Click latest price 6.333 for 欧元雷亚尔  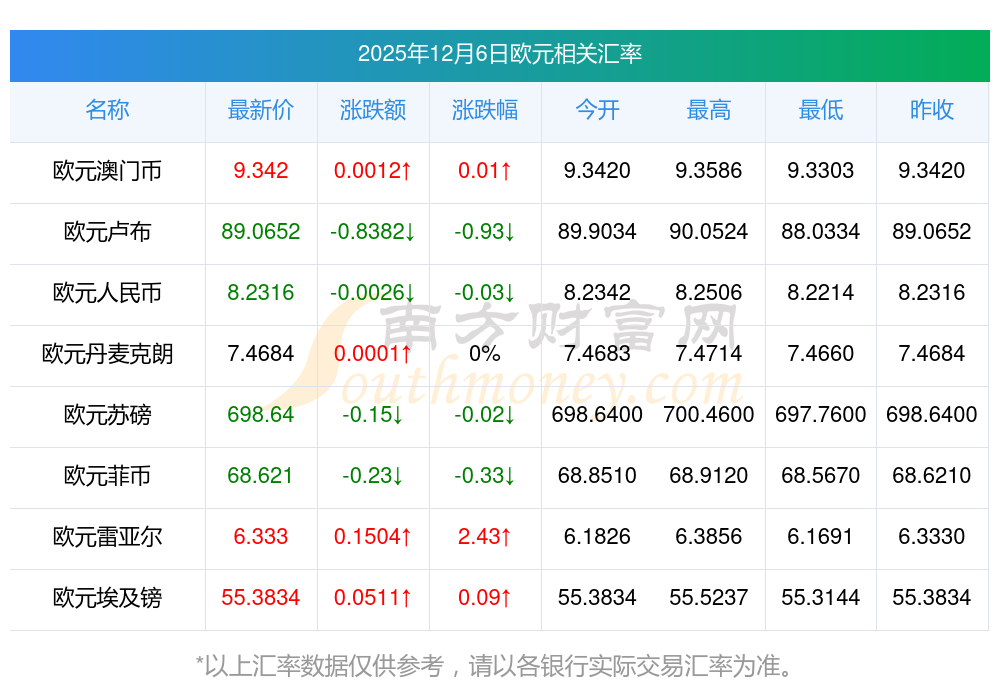261,536
